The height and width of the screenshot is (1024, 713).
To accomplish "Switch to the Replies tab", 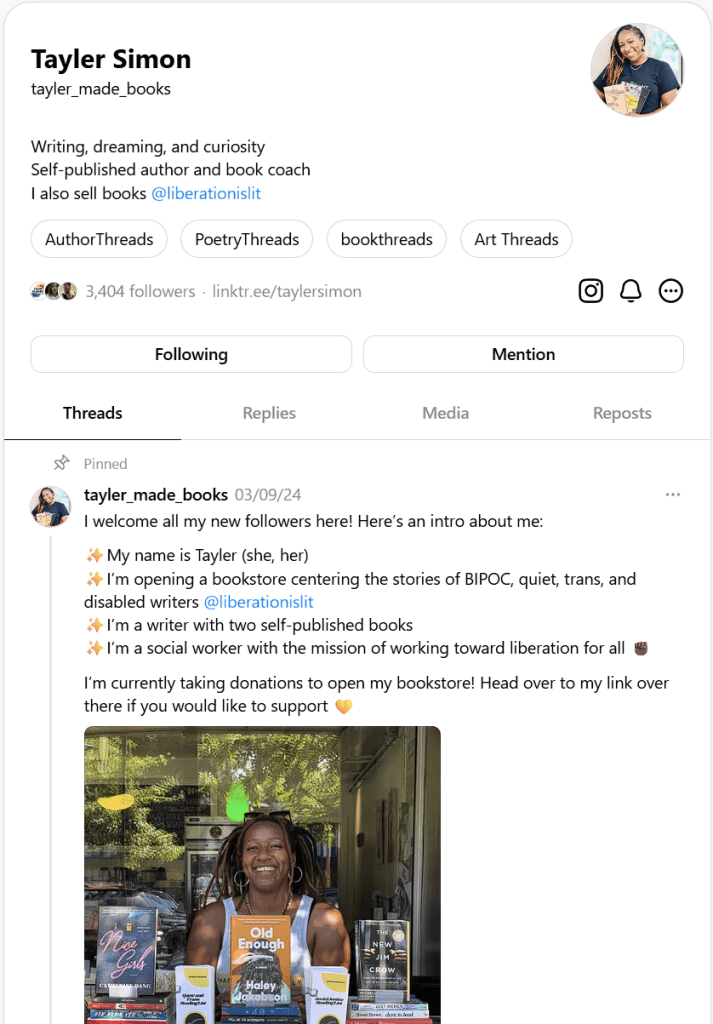I will point(269,413).
